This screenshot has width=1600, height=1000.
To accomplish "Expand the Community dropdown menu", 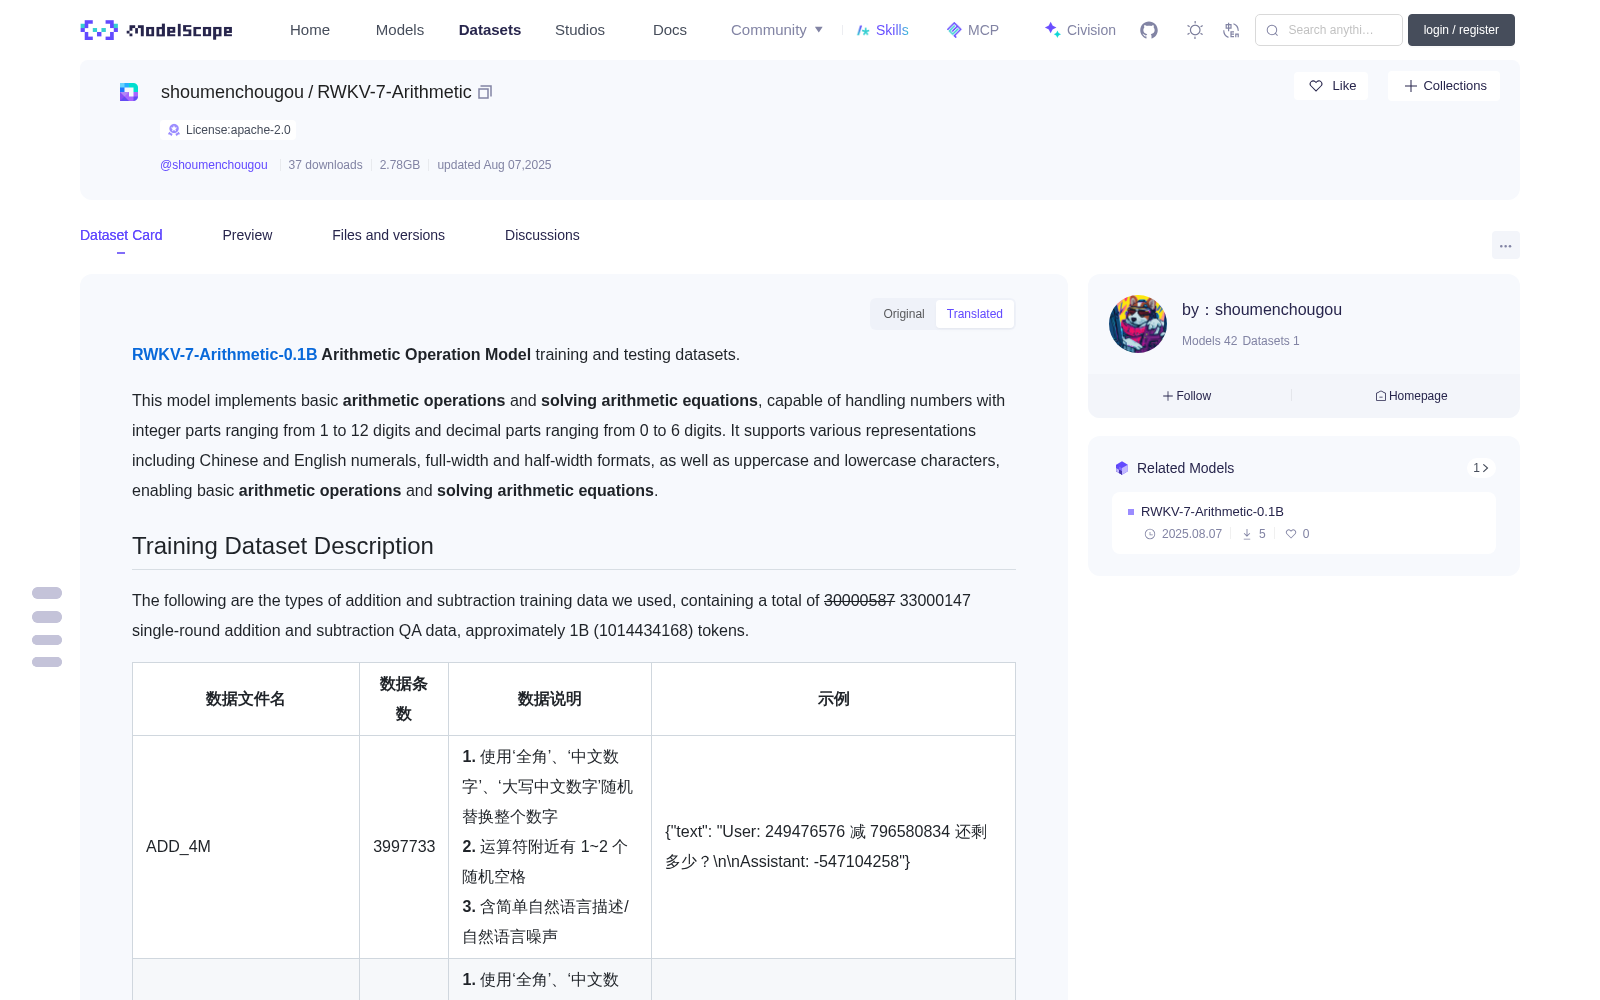I will pyautogui.click(x=777, y=30).
